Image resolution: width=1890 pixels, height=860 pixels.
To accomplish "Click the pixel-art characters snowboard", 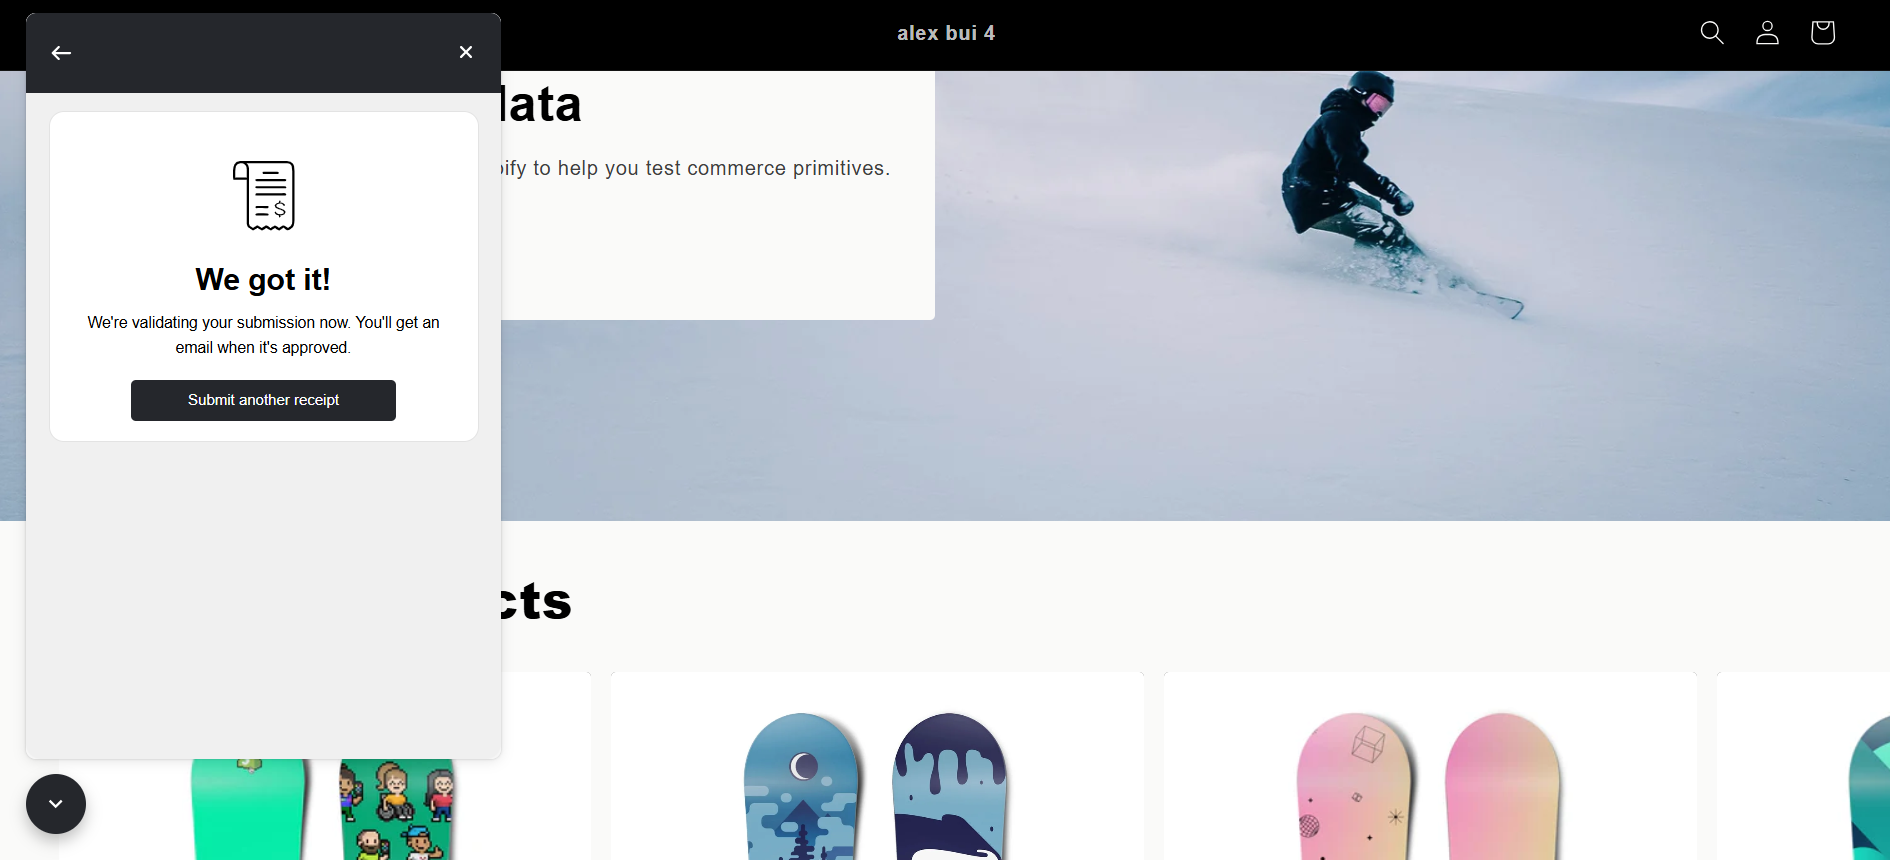I will tap(397, 808).
